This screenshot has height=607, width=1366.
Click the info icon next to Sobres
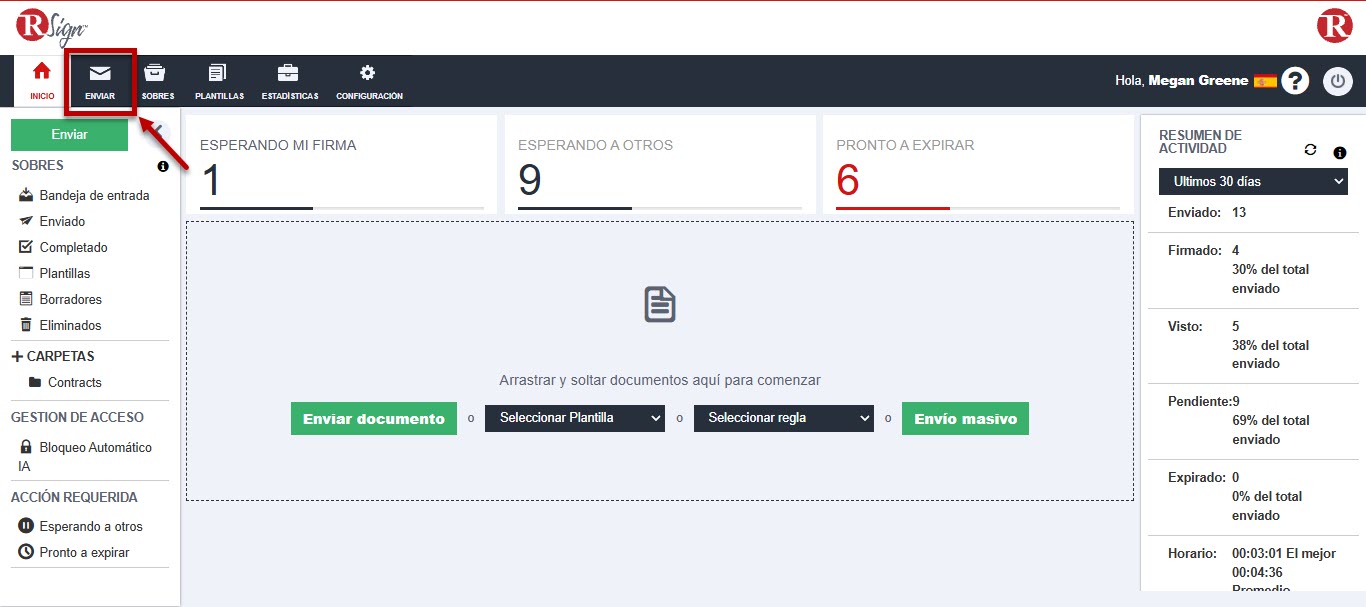(x=163, y=166)
